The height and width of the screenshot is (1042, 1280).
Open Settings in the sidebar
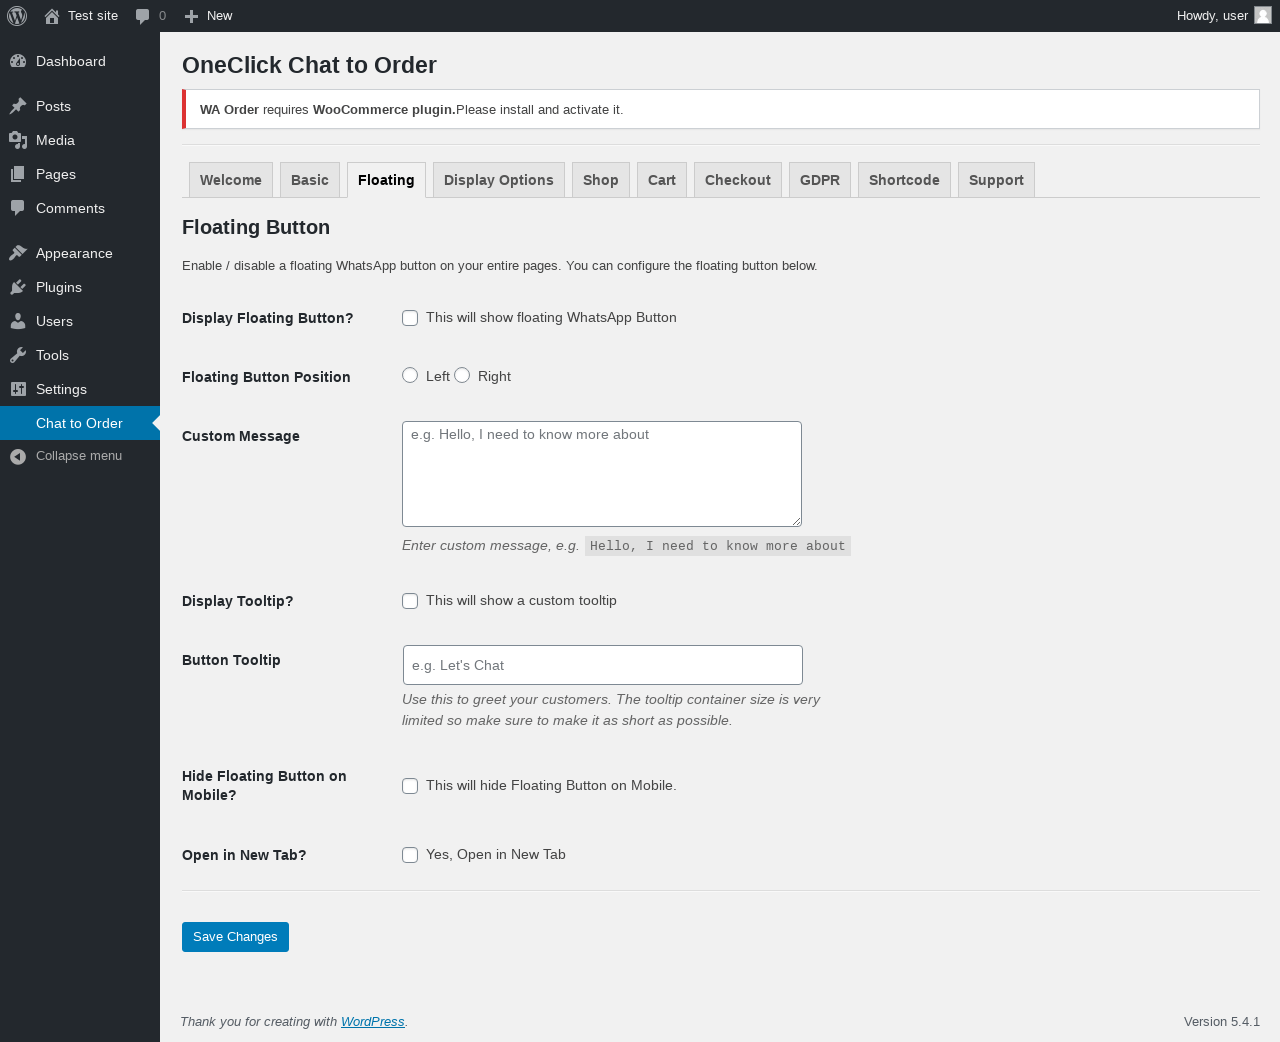(x=80, y=389)
